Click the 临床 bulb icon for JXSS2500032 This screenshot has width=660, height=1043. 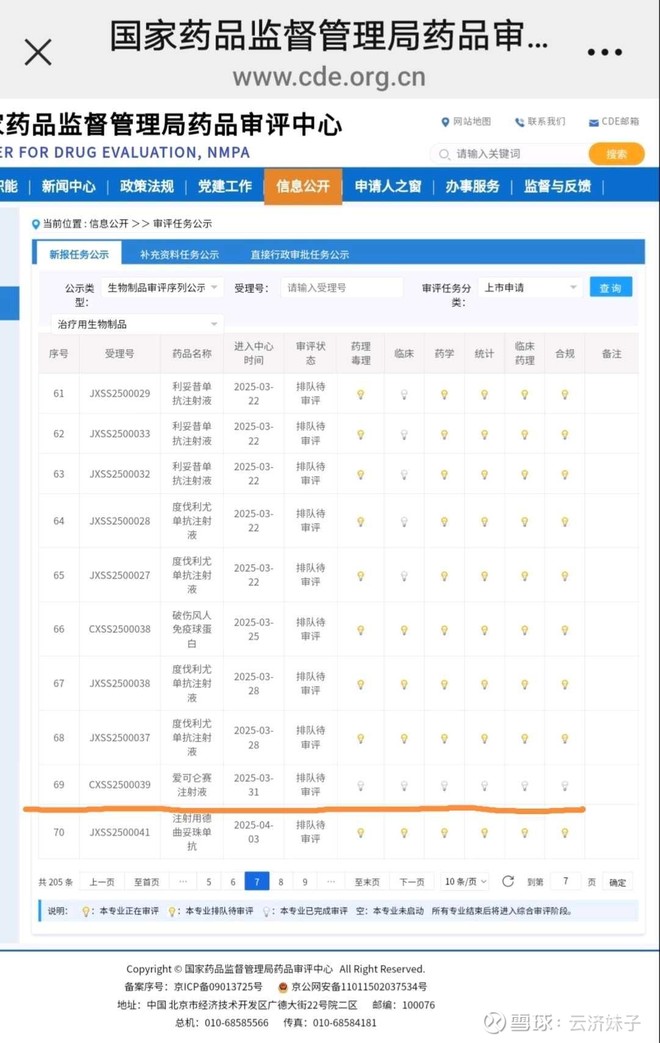tap(404, 474)
